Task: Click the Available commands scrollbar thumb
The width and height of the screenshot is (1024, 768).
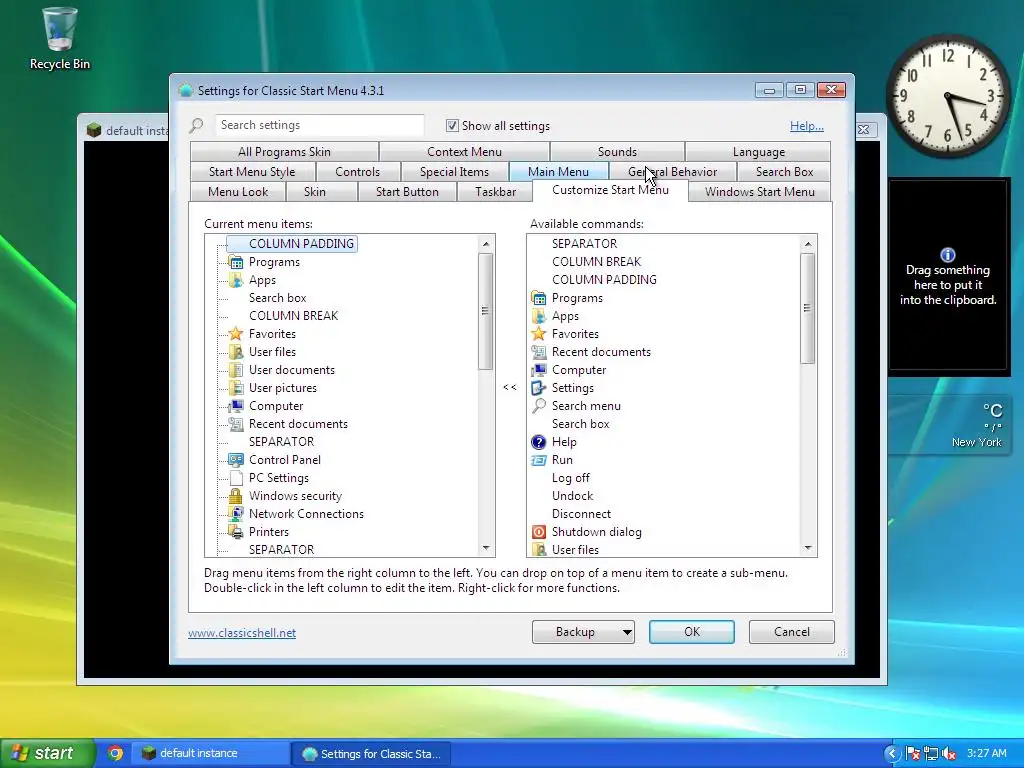Action: [x=808, y=308]
